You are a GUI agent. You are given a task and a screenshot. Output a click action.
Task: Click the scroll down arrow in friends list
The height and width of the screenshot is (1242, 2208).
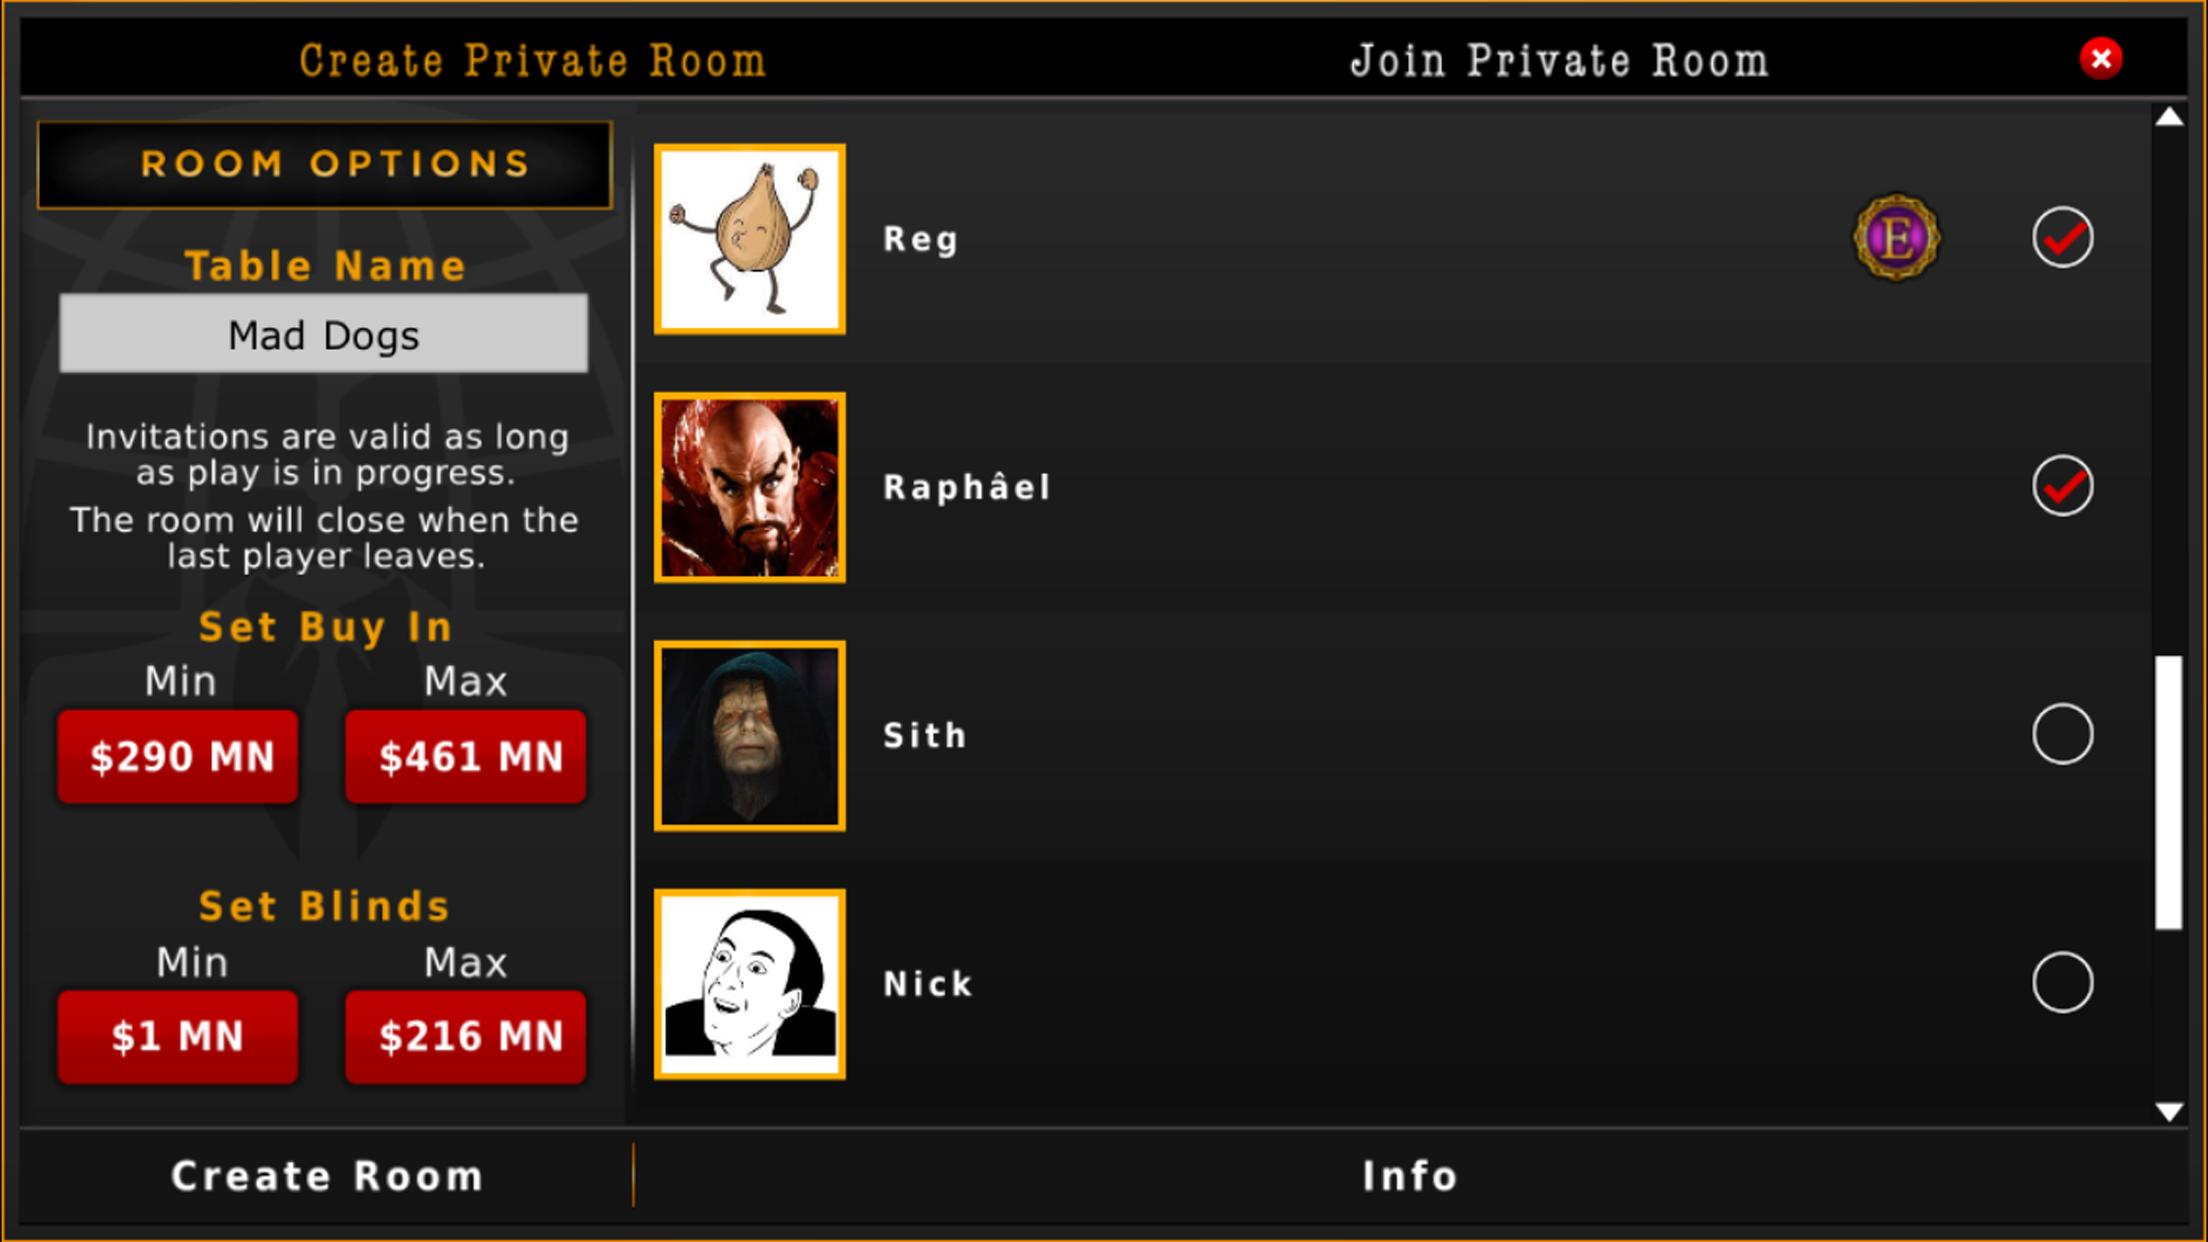2169,1112
